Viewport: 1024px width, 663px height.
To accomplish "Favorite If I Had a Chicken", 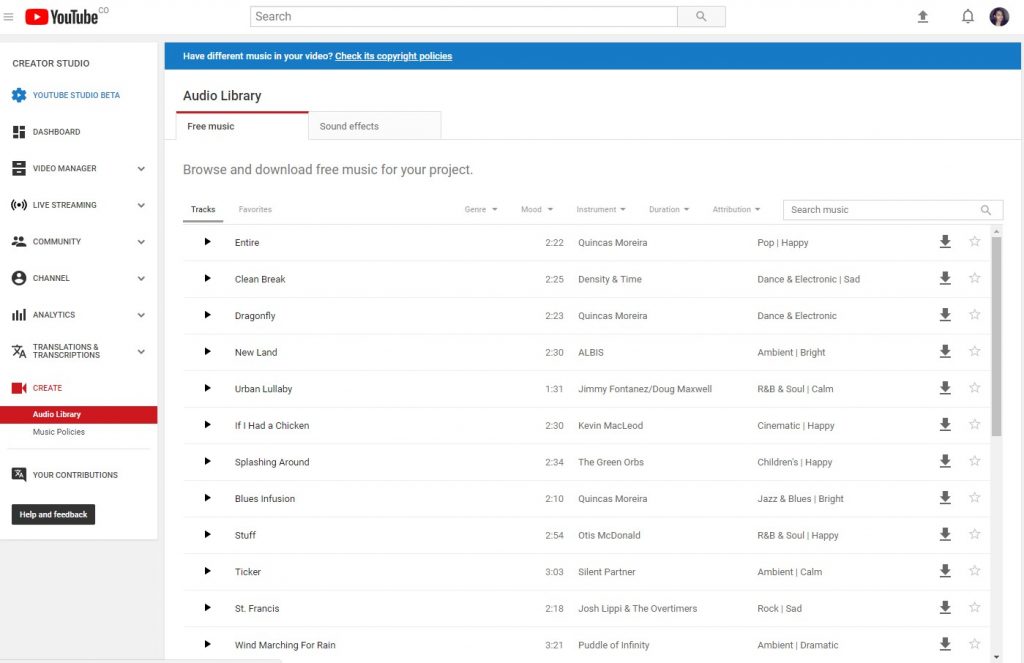I will click(x=974, y=425).
